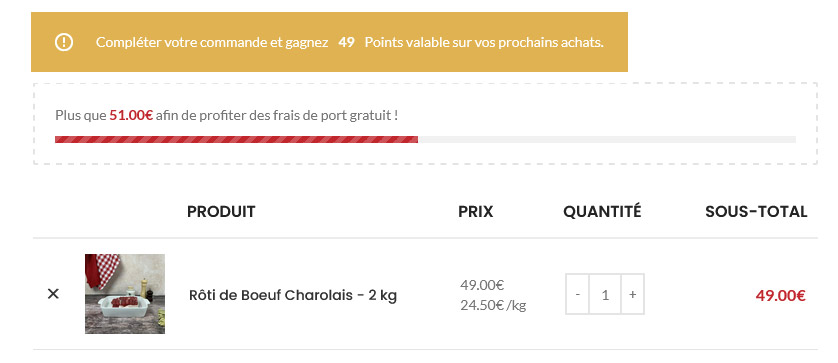Image resolution: width=838 pixels, height=363 pixels.
Task: Open the roast beef product thumbnail
Action: (125, 294)
